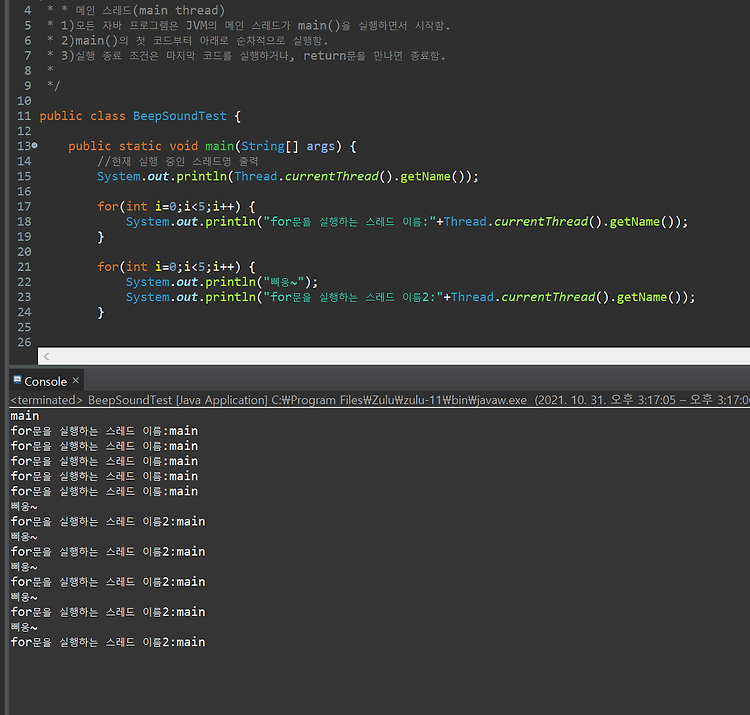Click the String type in main arguments

pos(263,146)
